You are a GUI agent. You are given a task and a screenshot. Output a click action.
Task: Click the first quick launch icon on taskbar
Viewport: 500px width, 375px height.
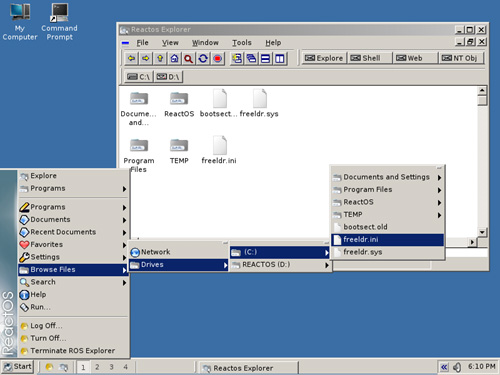(x=49, y=367)
